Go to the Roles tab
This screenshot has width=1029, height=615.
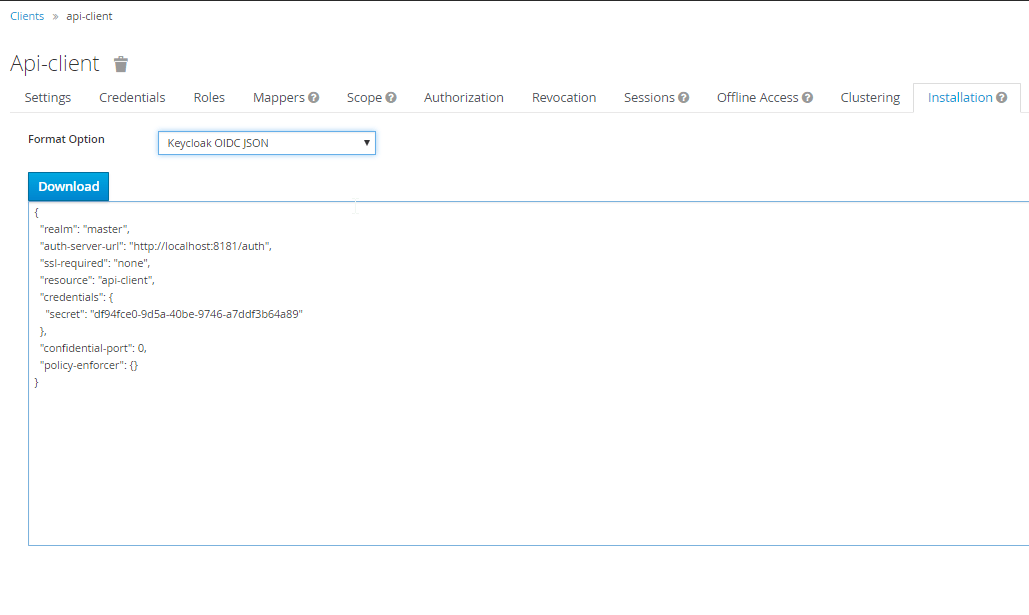pos(209,98)
